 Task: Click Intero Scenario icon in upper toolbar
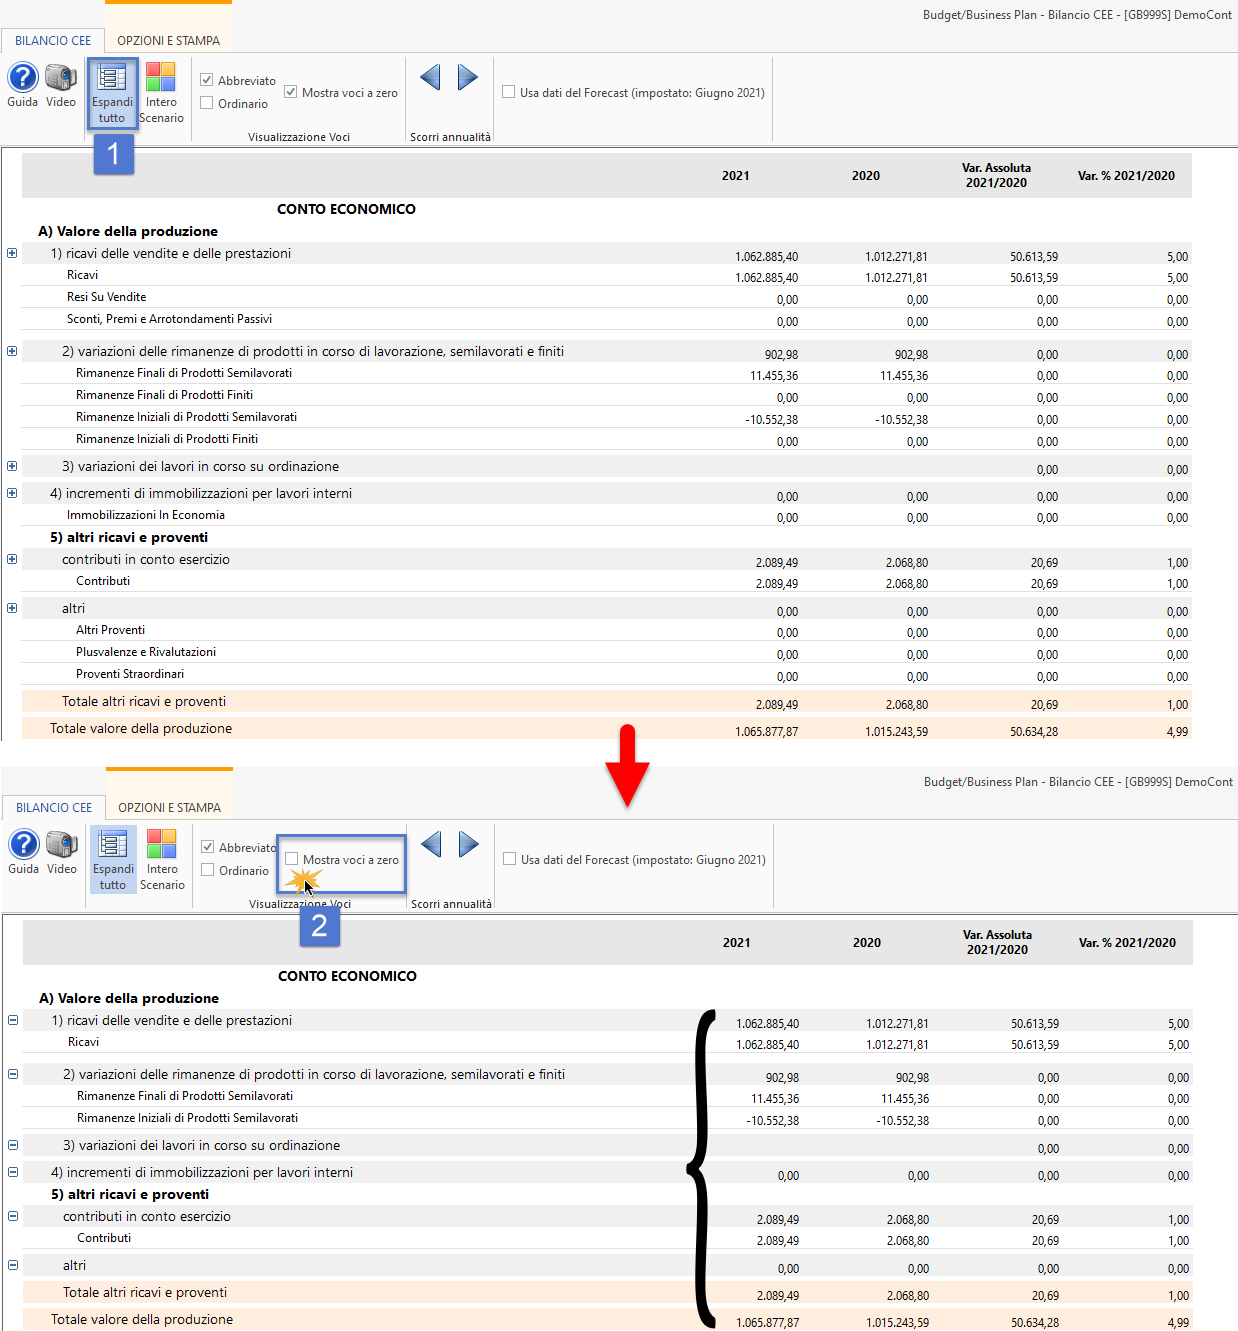coord(161,93)
